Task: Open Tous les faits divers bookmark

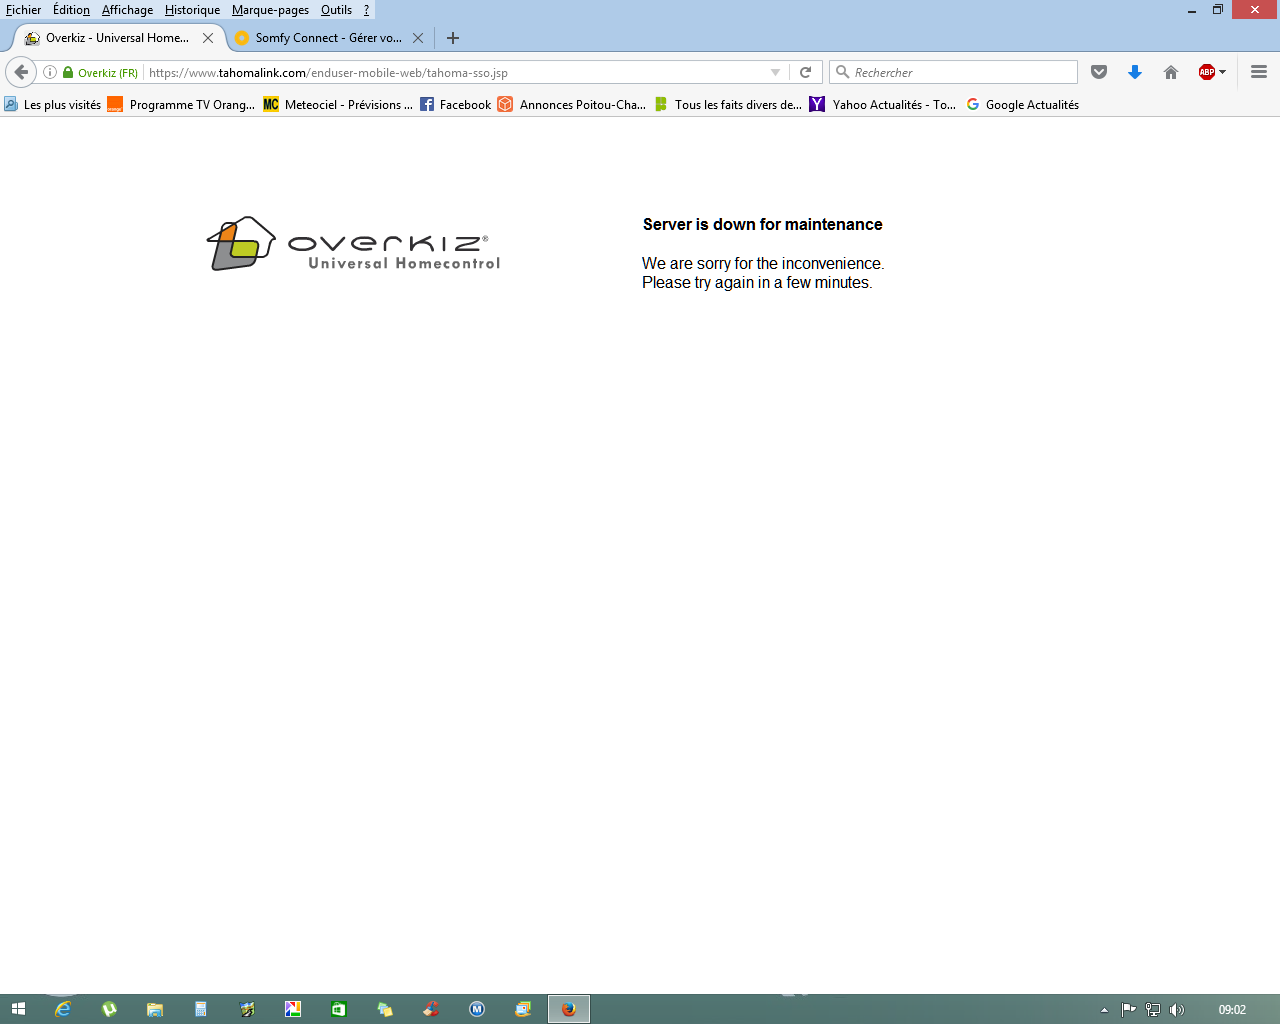Action: pyautogui.click(x=728, y=104)
